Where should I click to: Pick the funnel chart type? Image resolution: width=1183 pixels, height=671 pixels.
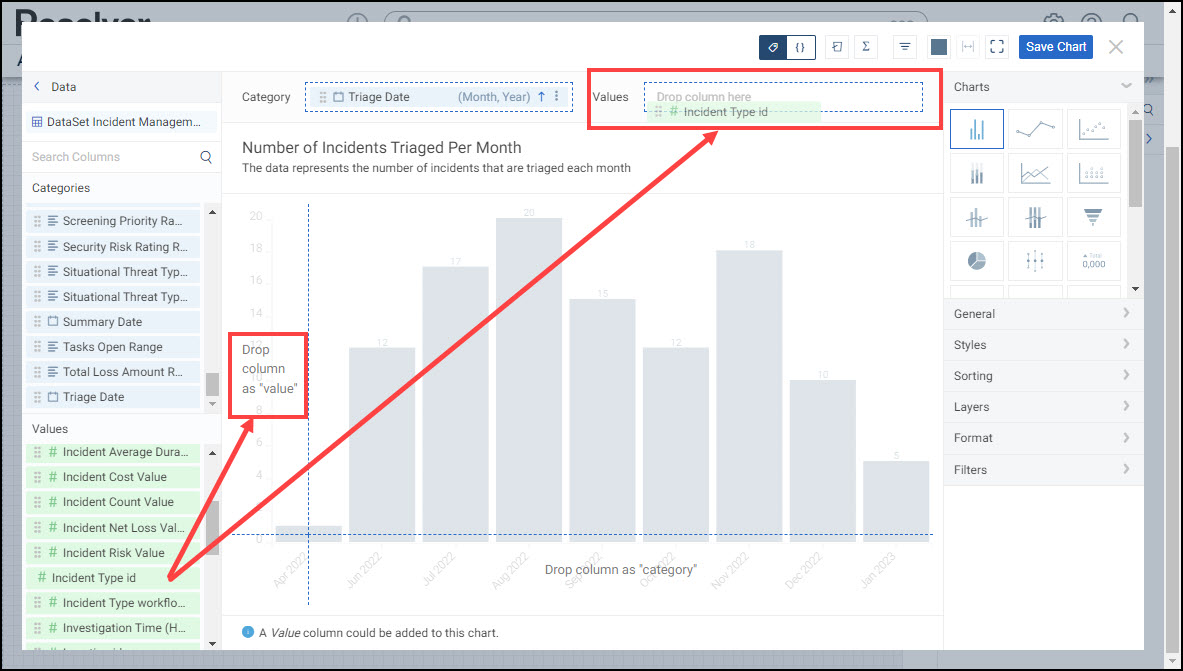pos(1093,216)
